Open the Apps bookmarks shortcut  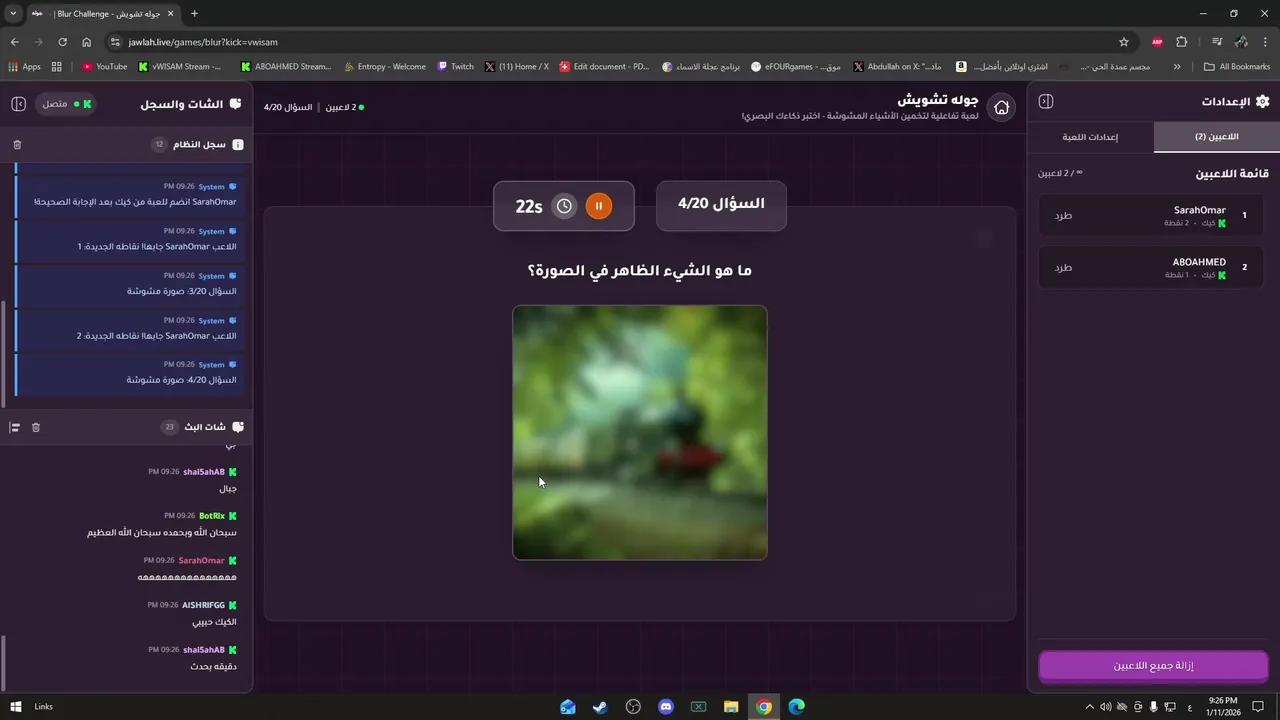point(25,67)
